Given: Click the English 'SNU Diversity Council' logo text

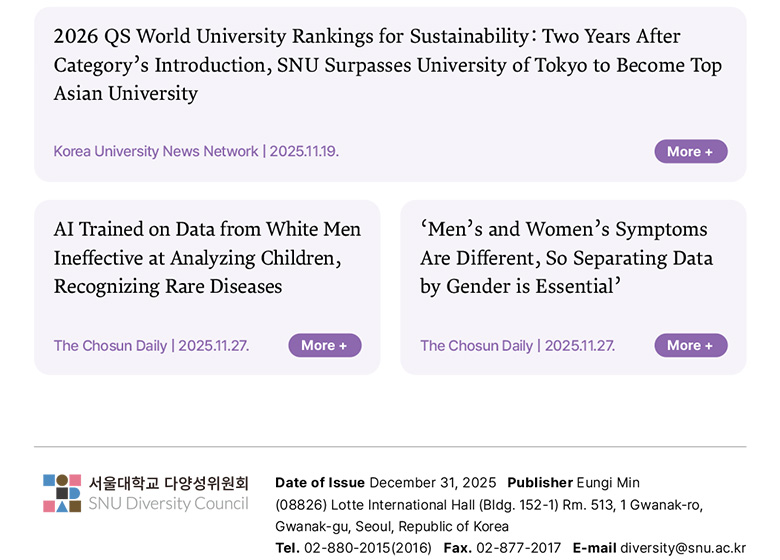Looking at the screenshot, I should pyautogui.click(x=168, y=503).
